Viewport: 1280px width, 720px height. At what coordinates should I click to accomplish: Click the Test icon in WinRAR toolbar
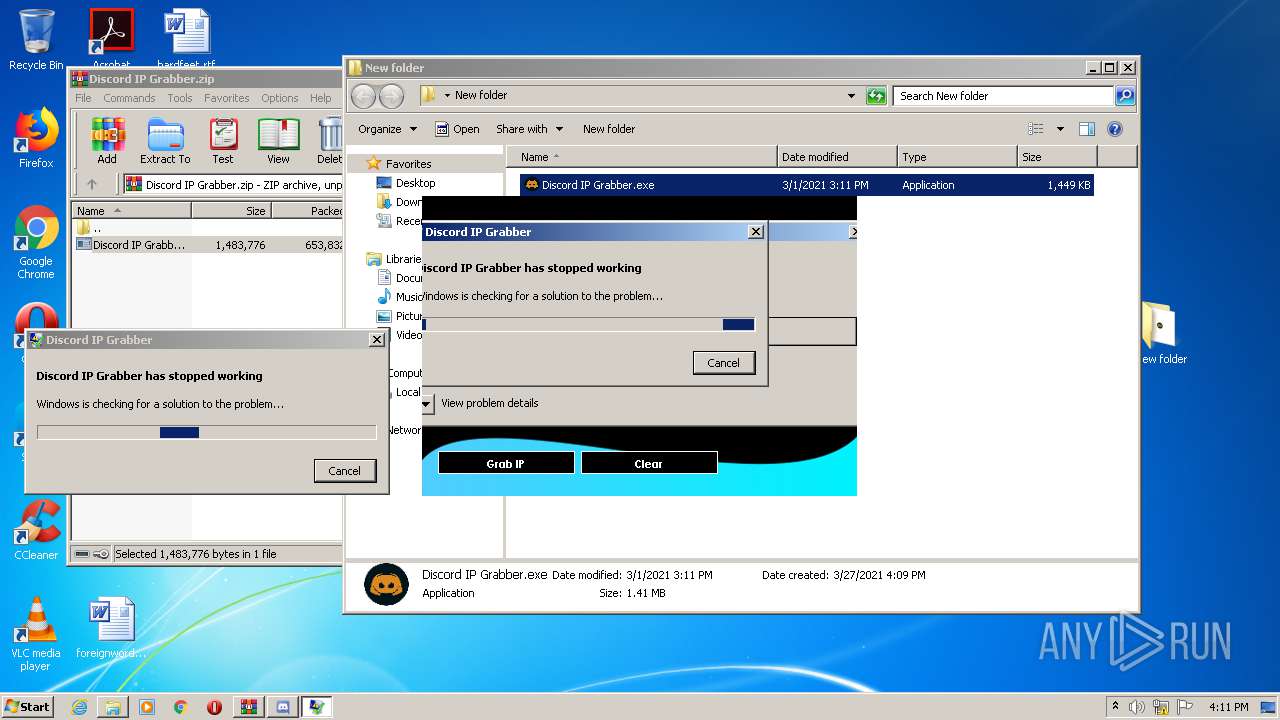tap(223, 140)
